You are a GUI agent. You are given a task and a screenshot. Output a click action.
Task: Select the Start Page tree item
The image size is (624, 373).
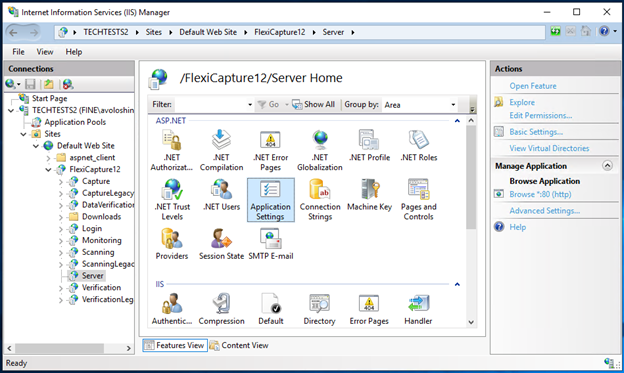click(x=49, y=98)
